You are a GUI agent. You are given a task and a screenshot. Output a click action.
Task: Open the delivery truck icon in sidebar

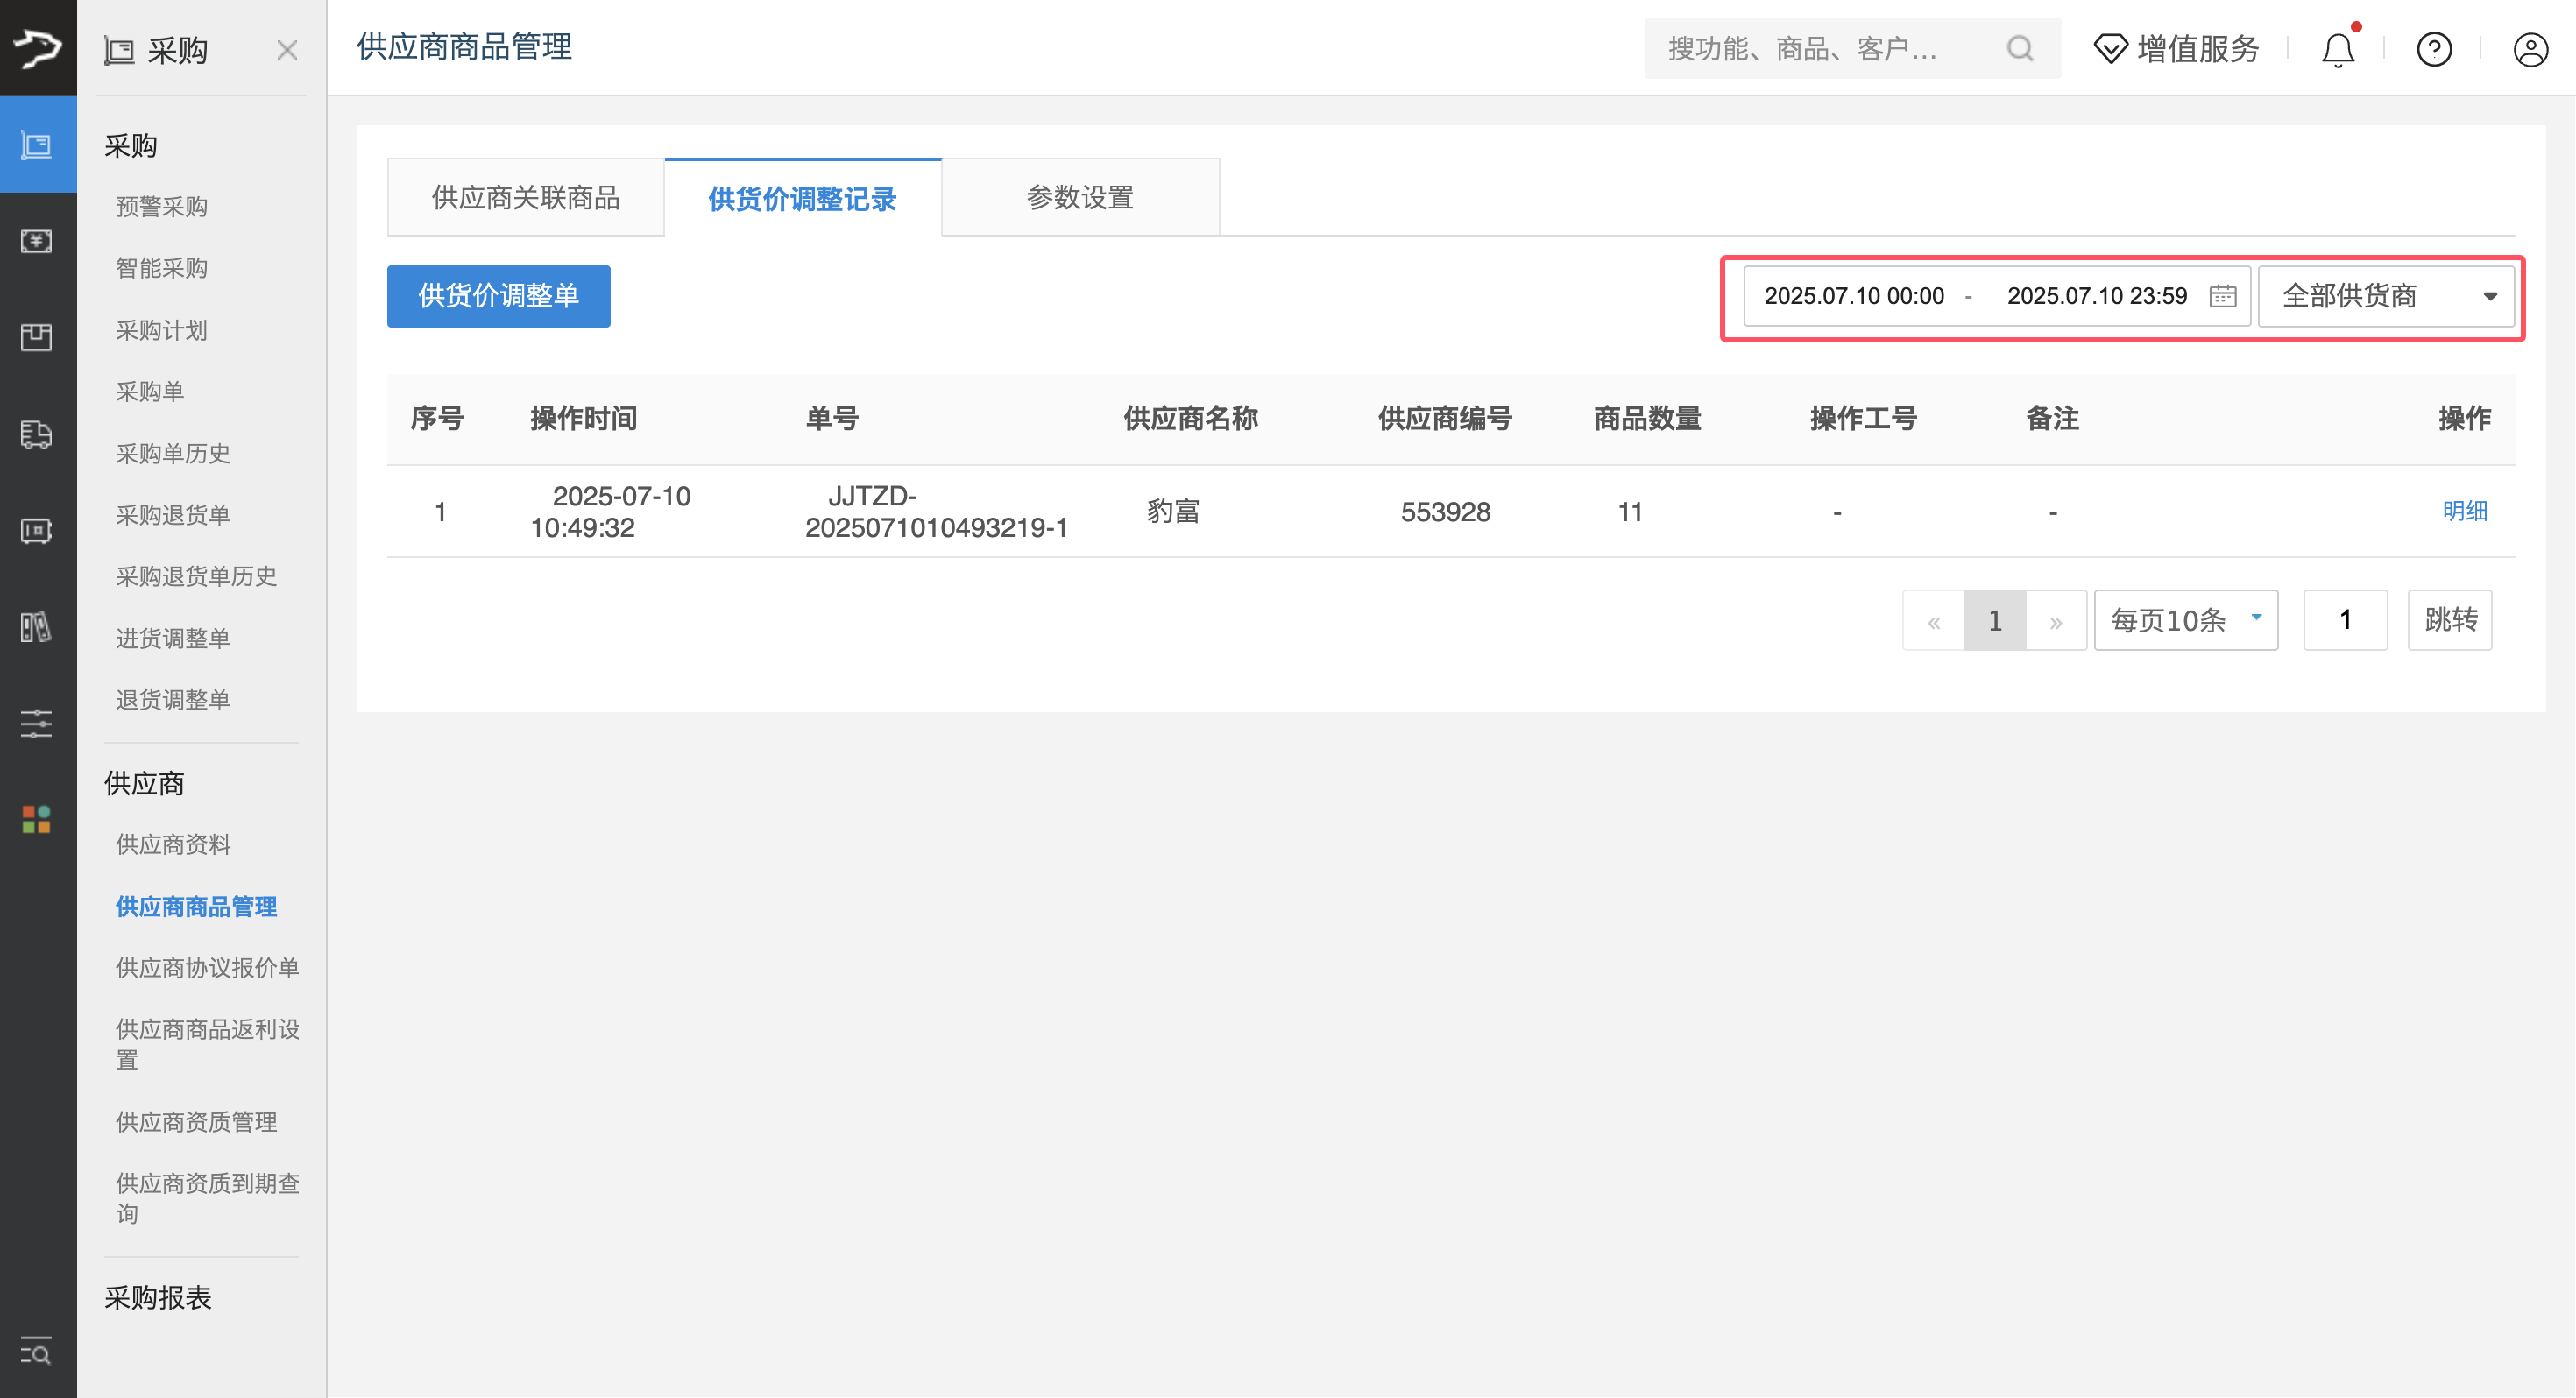point(37,434)
